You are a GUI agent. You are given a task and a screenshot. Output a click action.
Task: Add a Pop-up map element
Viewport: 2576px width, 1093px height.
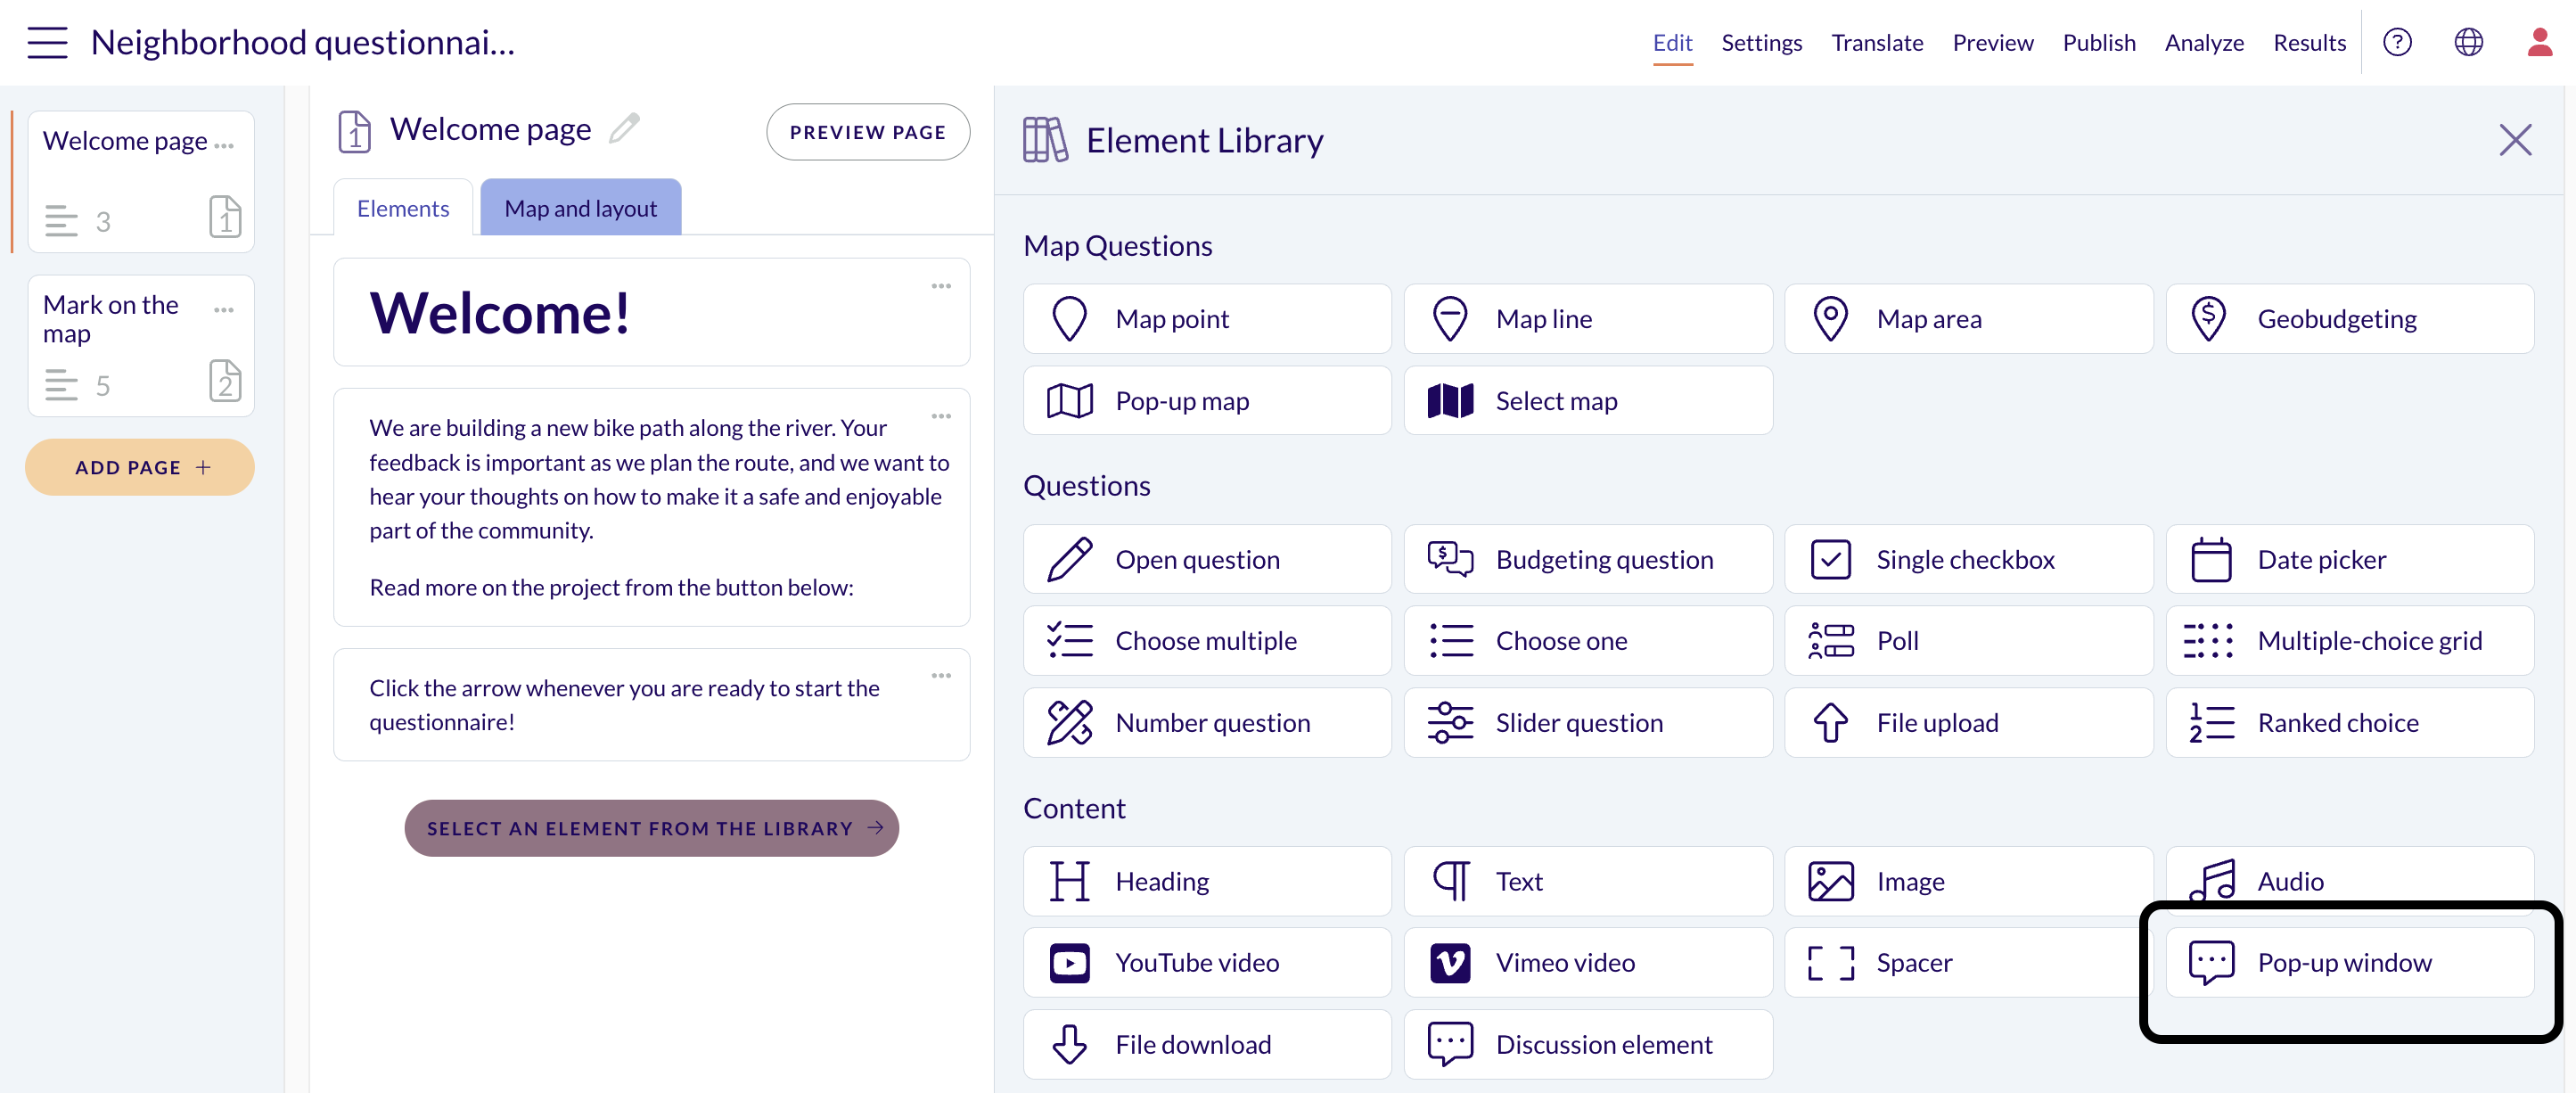(x=1207, y=401)
